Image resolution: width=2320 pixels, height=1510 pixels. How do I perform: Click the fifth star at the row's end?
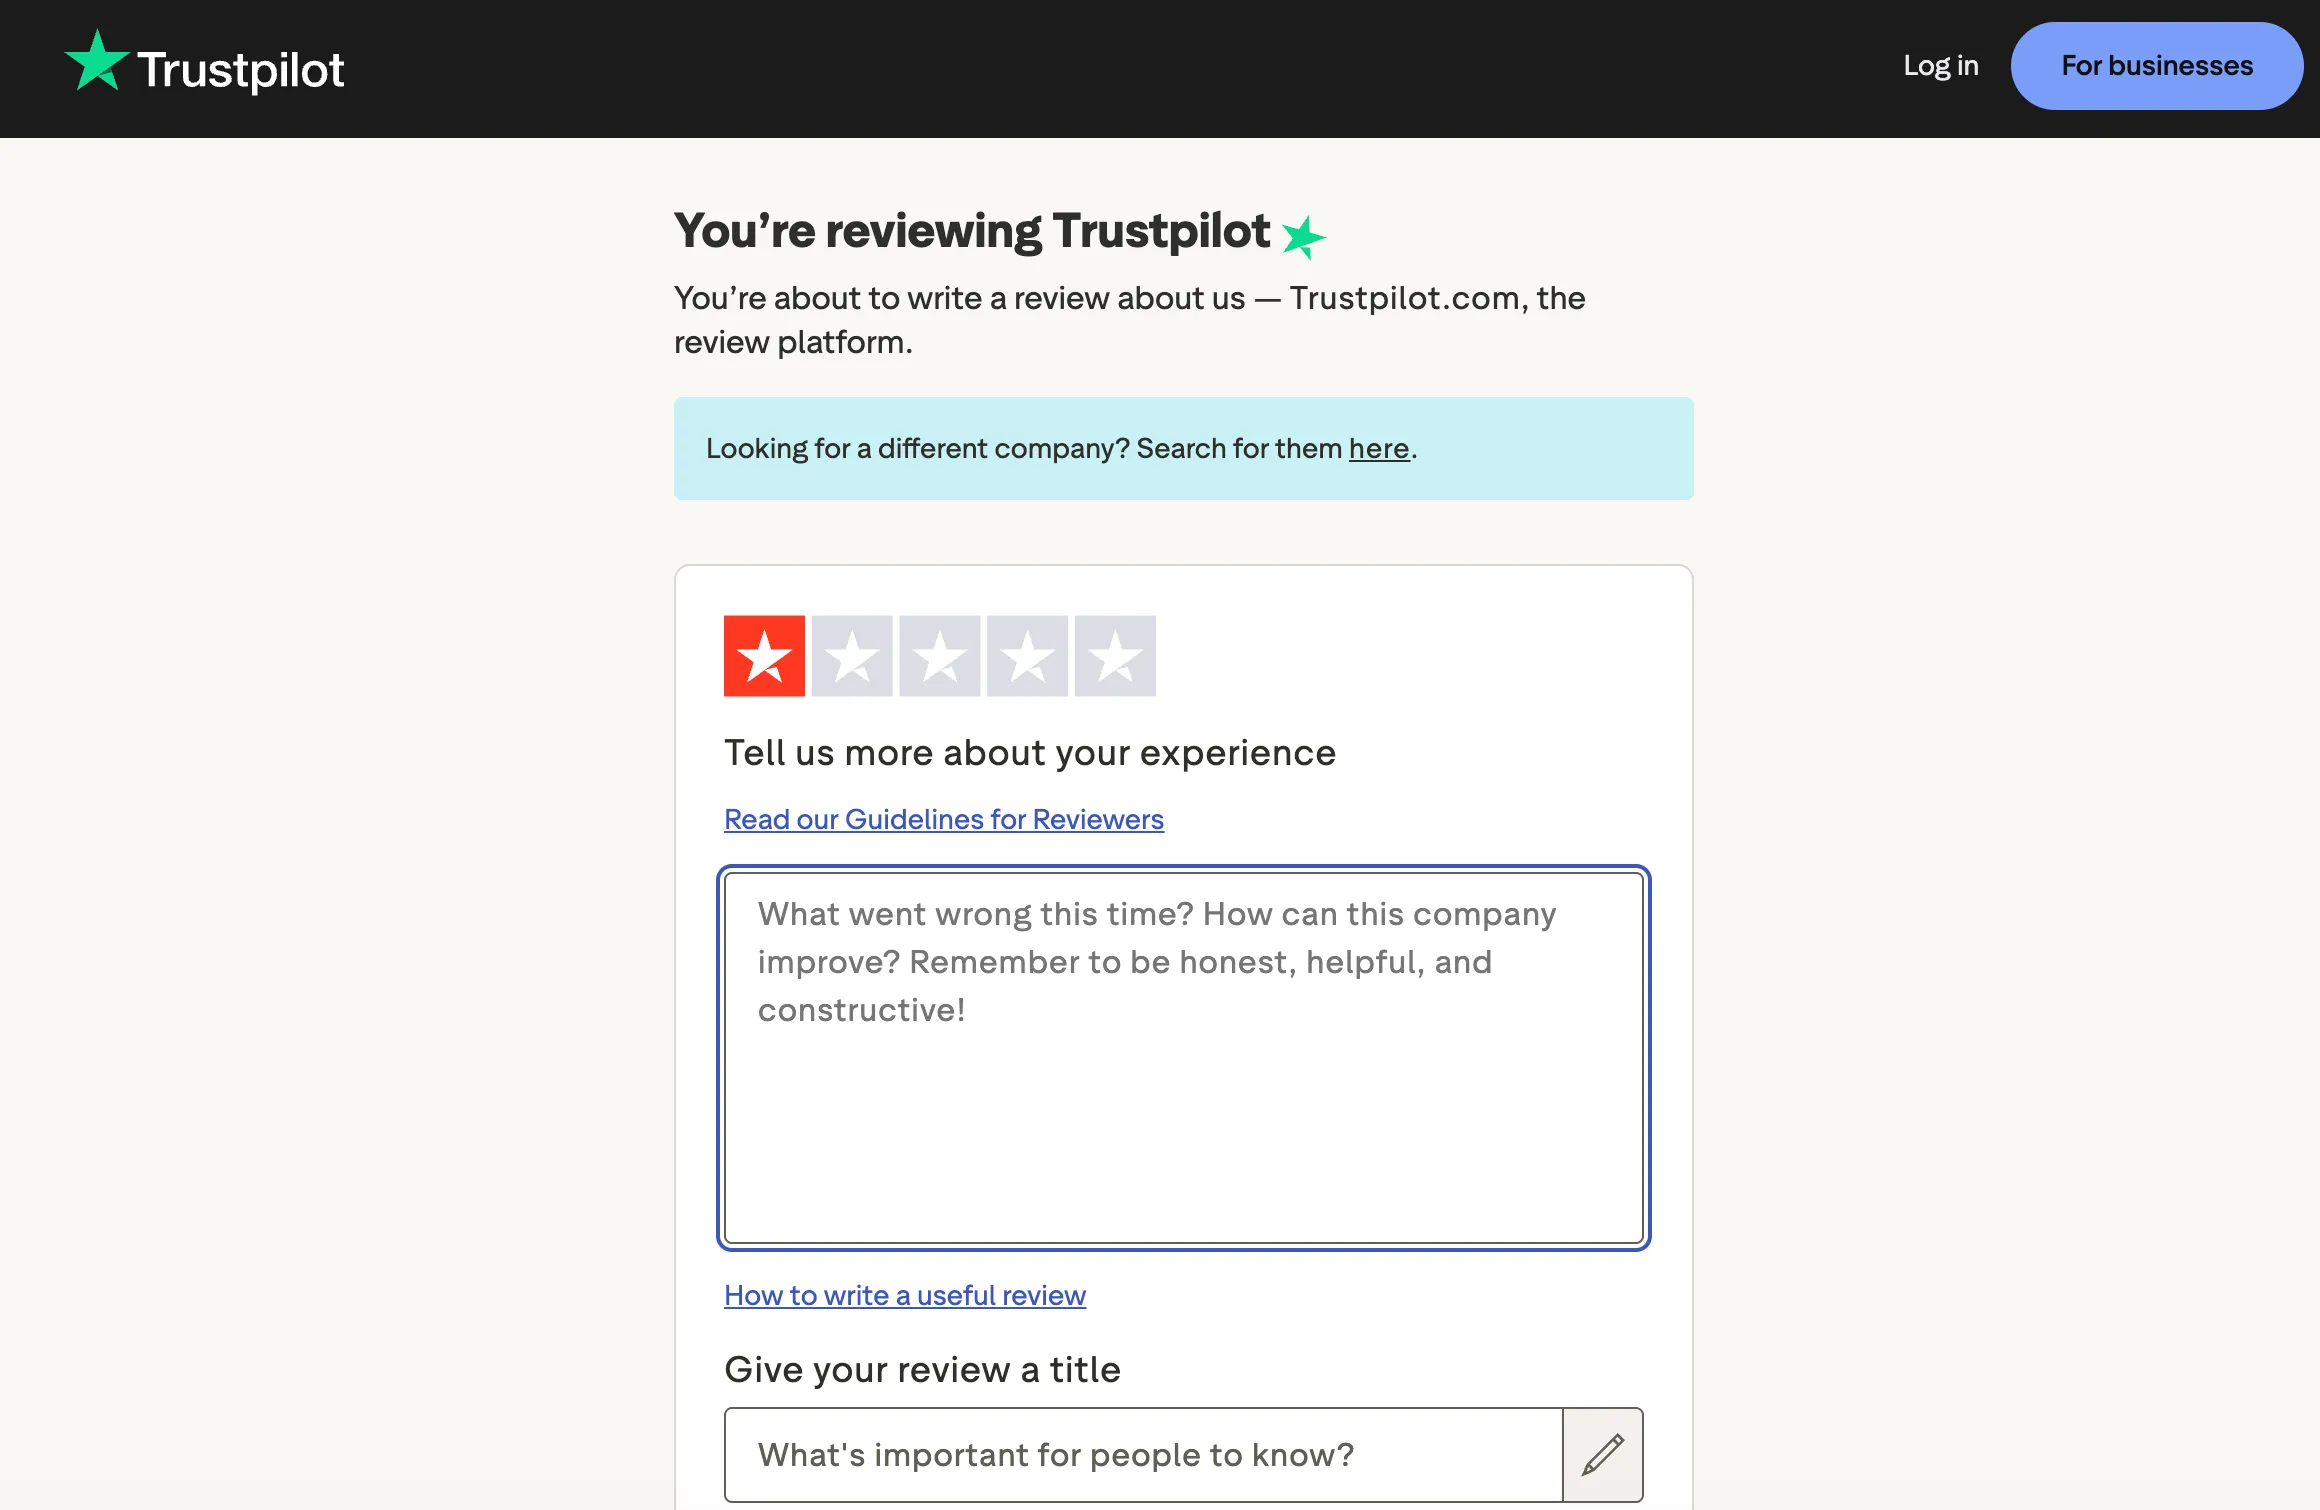point(1115,656)
